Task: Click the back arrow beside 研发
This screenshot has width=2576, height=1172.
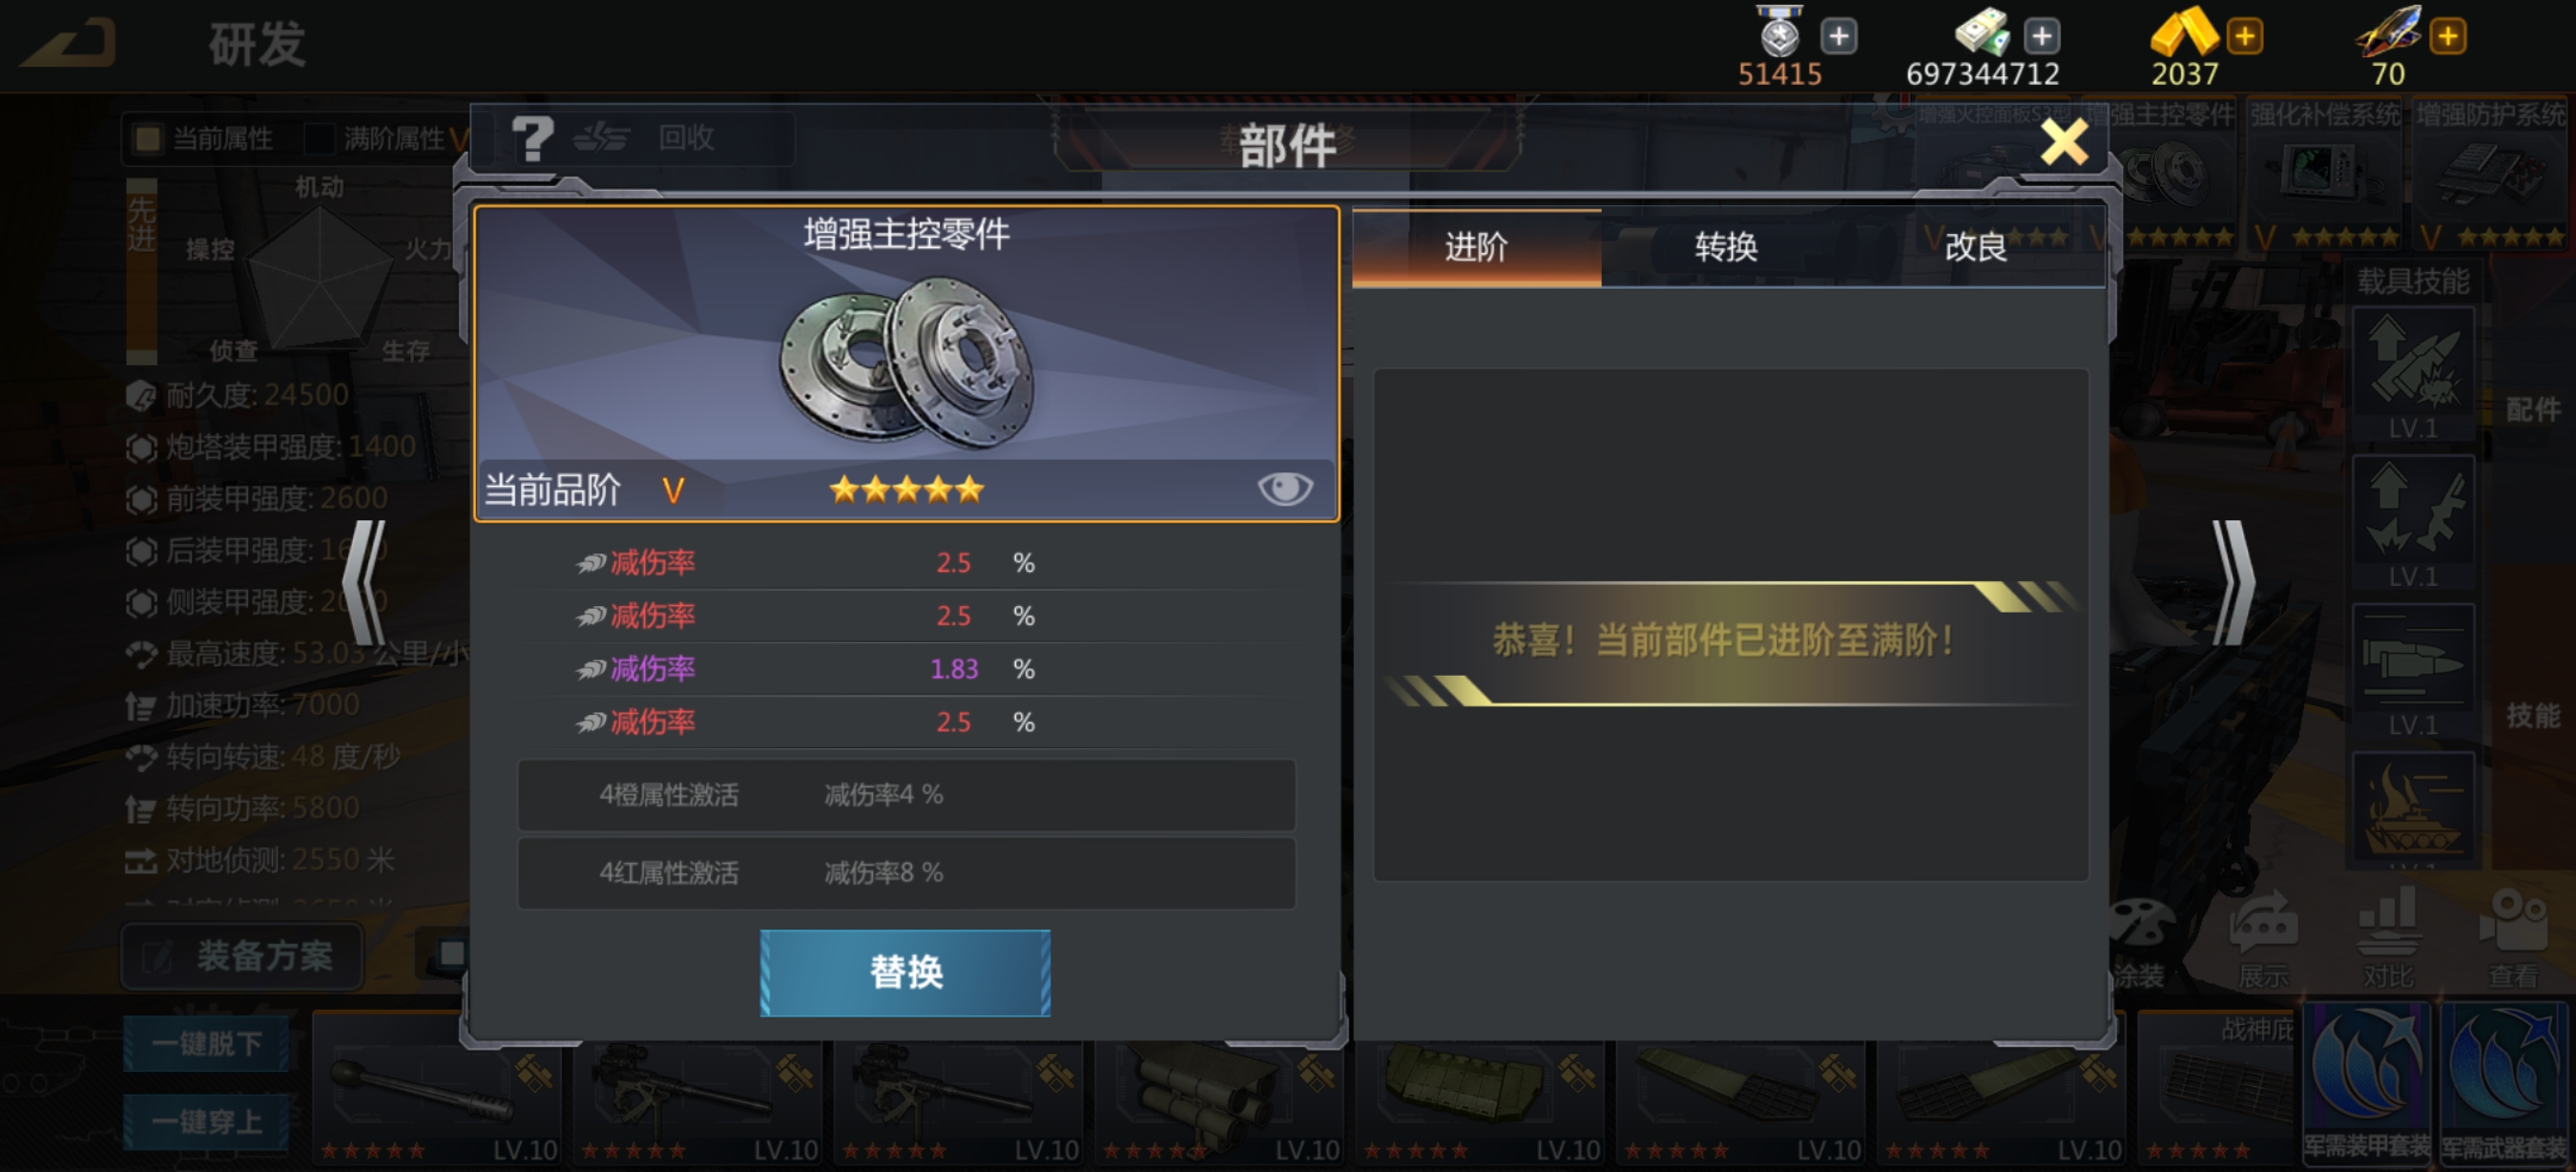Action: [x=70, y=44]
